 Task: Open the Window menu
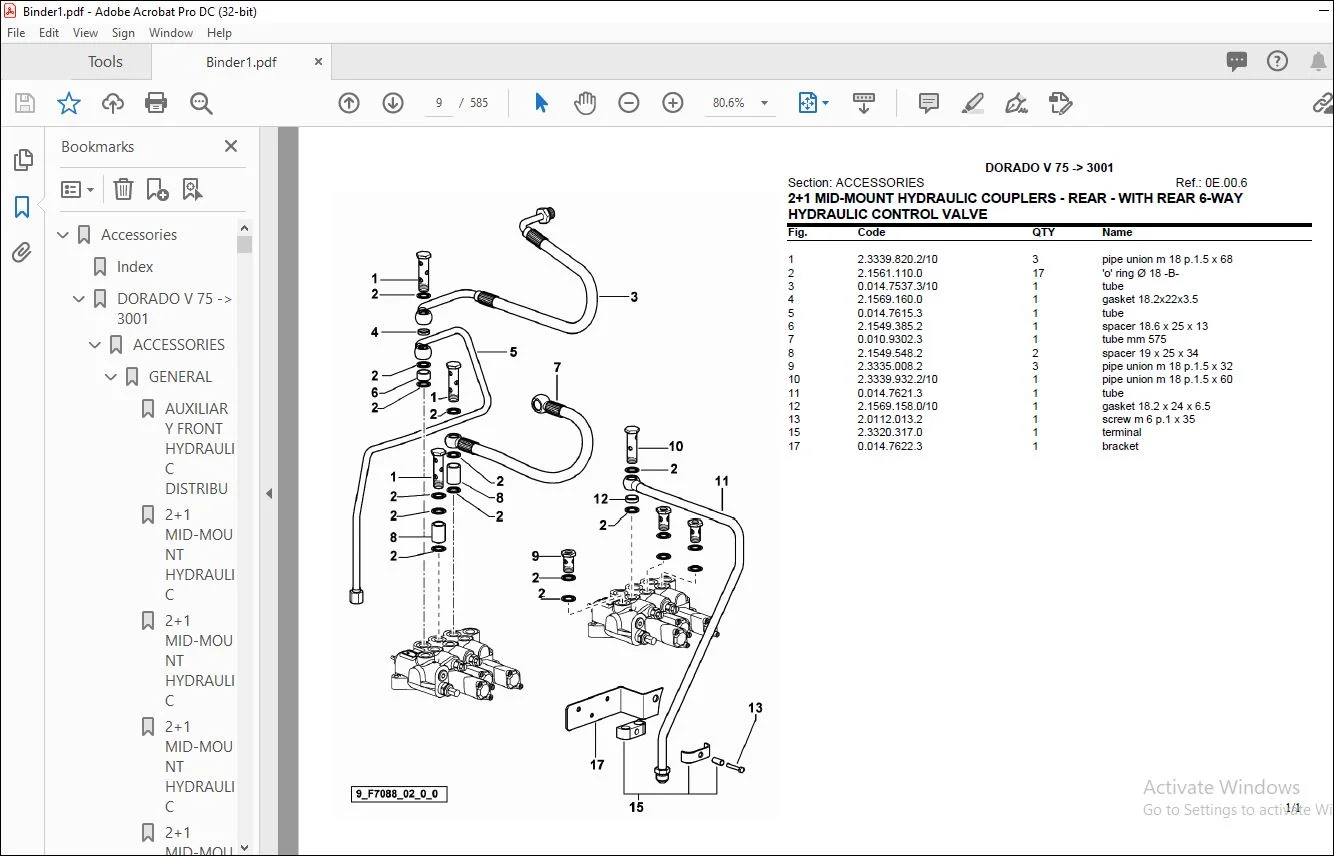(x=171, y=33)
